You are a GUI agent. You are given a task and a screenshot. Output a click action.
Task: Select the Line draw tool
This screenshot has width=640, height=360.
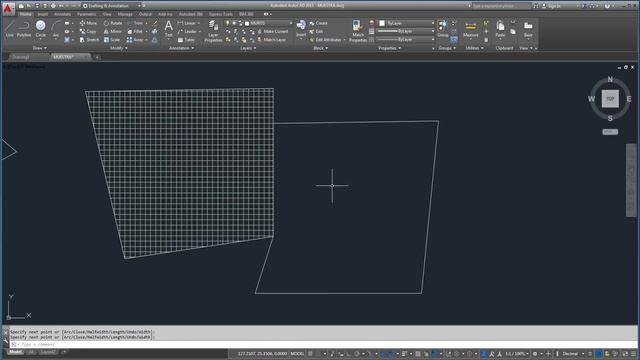click(9, 29)
